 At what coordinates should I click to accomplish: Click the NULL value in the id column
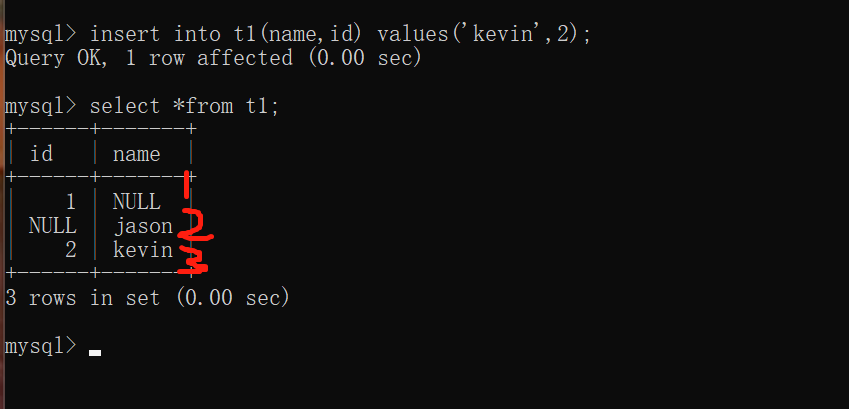pyautogui.click(x=52, y=226)
